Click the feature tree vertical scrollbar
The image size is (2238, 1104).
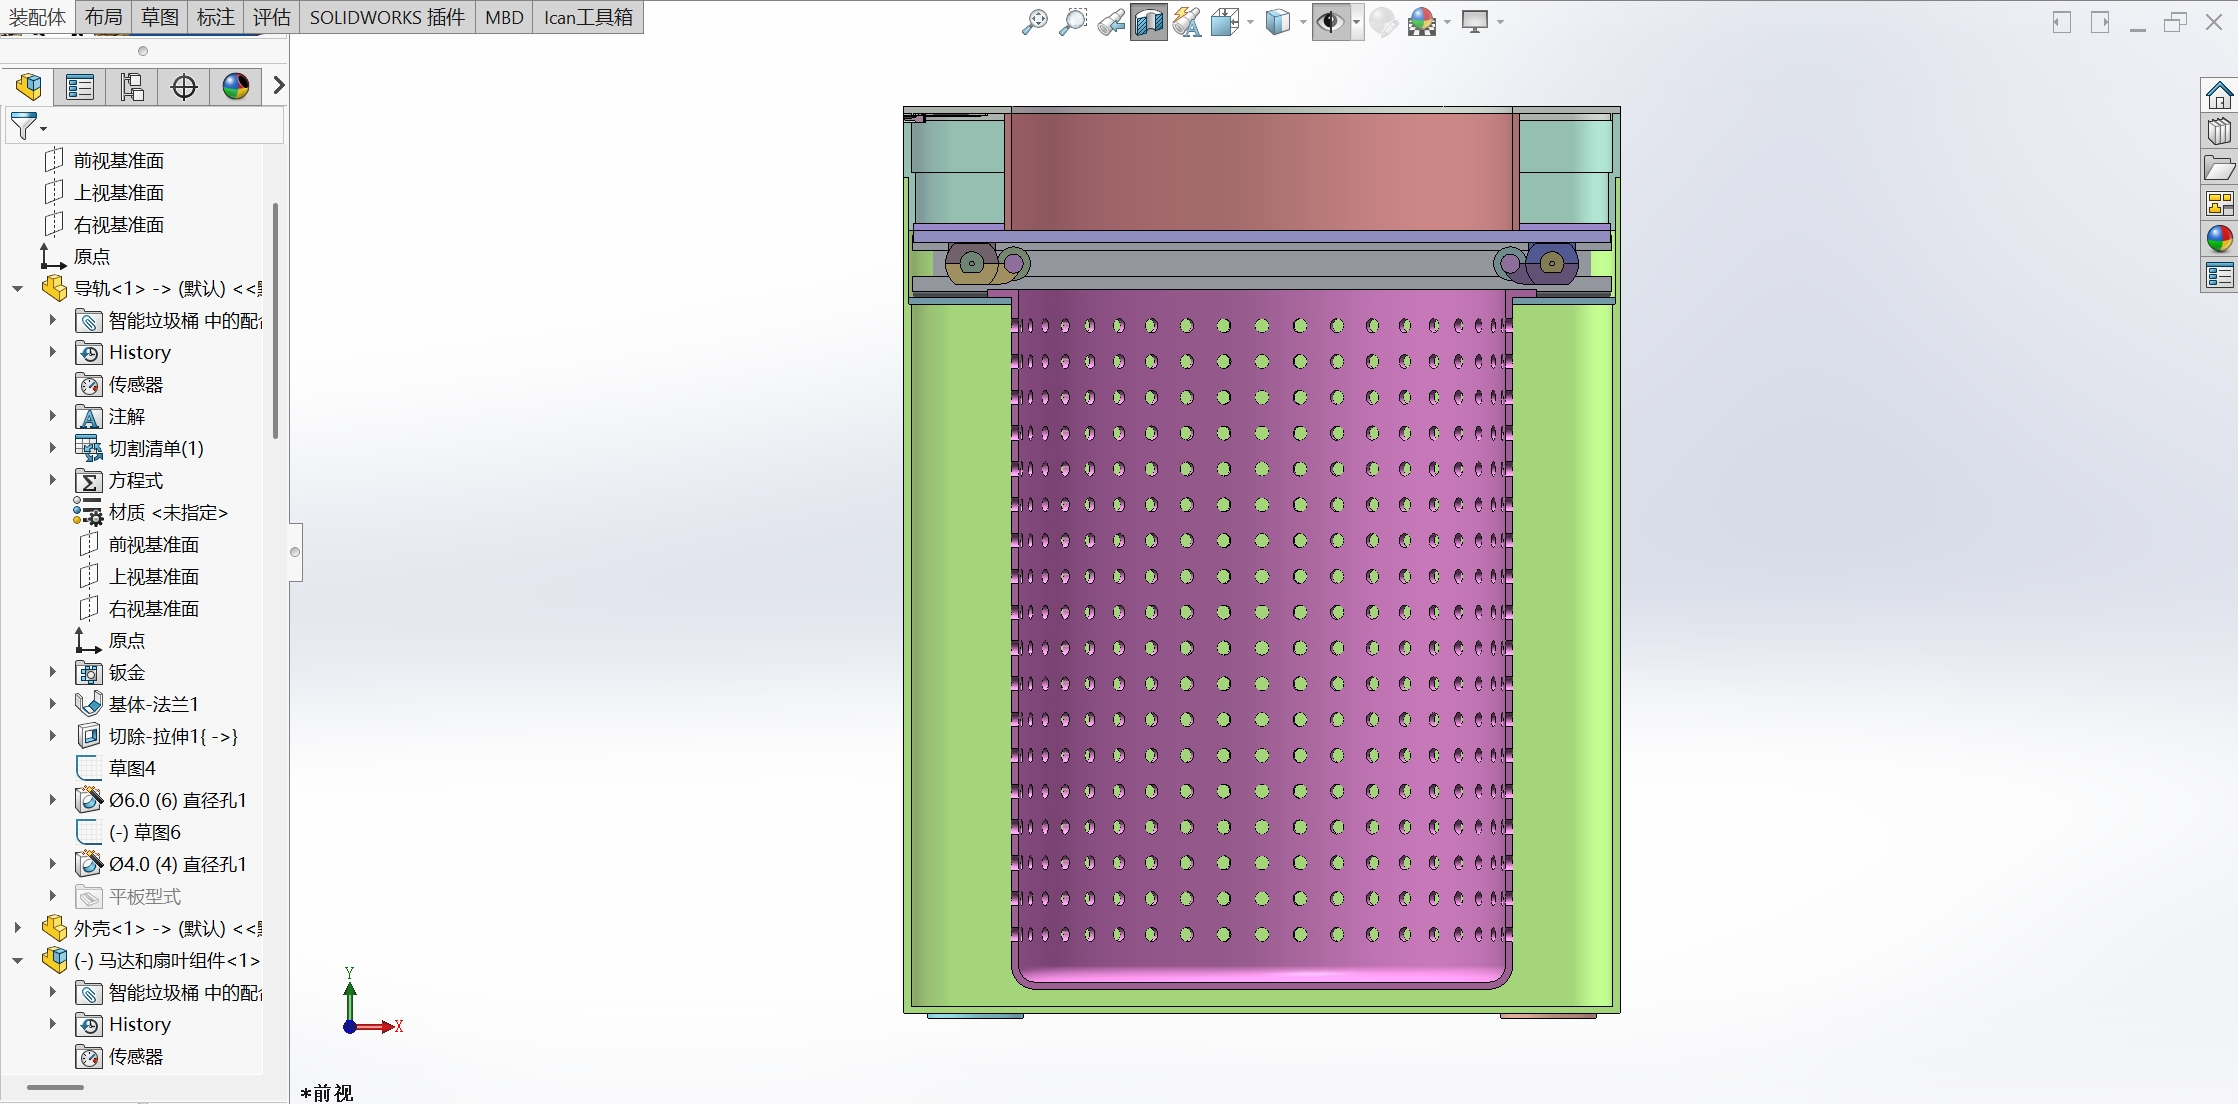[x=275, y=320]
